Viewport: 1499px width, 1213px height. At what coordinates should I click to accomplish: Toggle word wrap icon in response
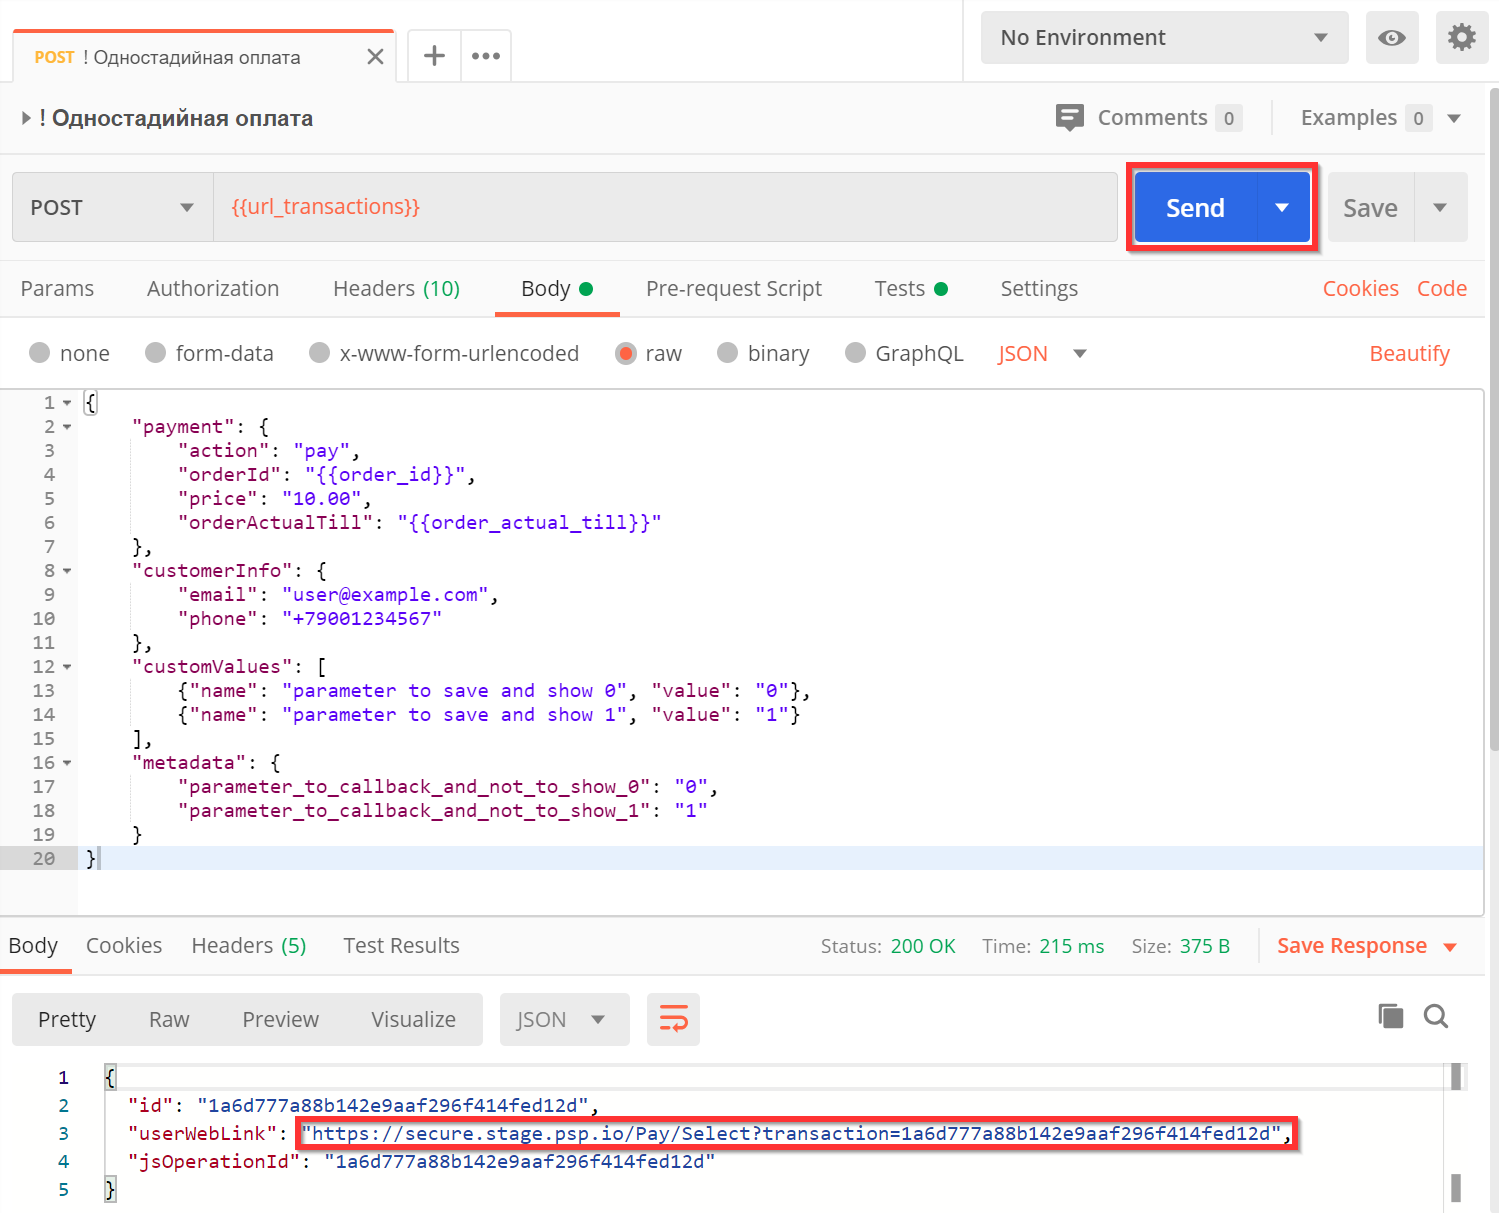[673, 1019]
